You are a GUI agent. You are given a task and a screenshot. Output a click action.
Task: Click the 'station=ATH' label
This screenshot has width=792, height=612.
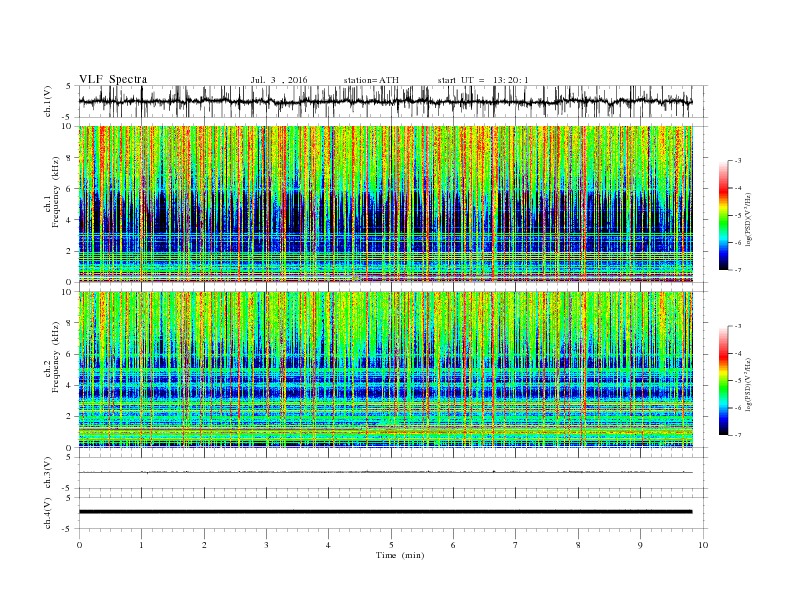pyautogui.click(x=371, y=80)
